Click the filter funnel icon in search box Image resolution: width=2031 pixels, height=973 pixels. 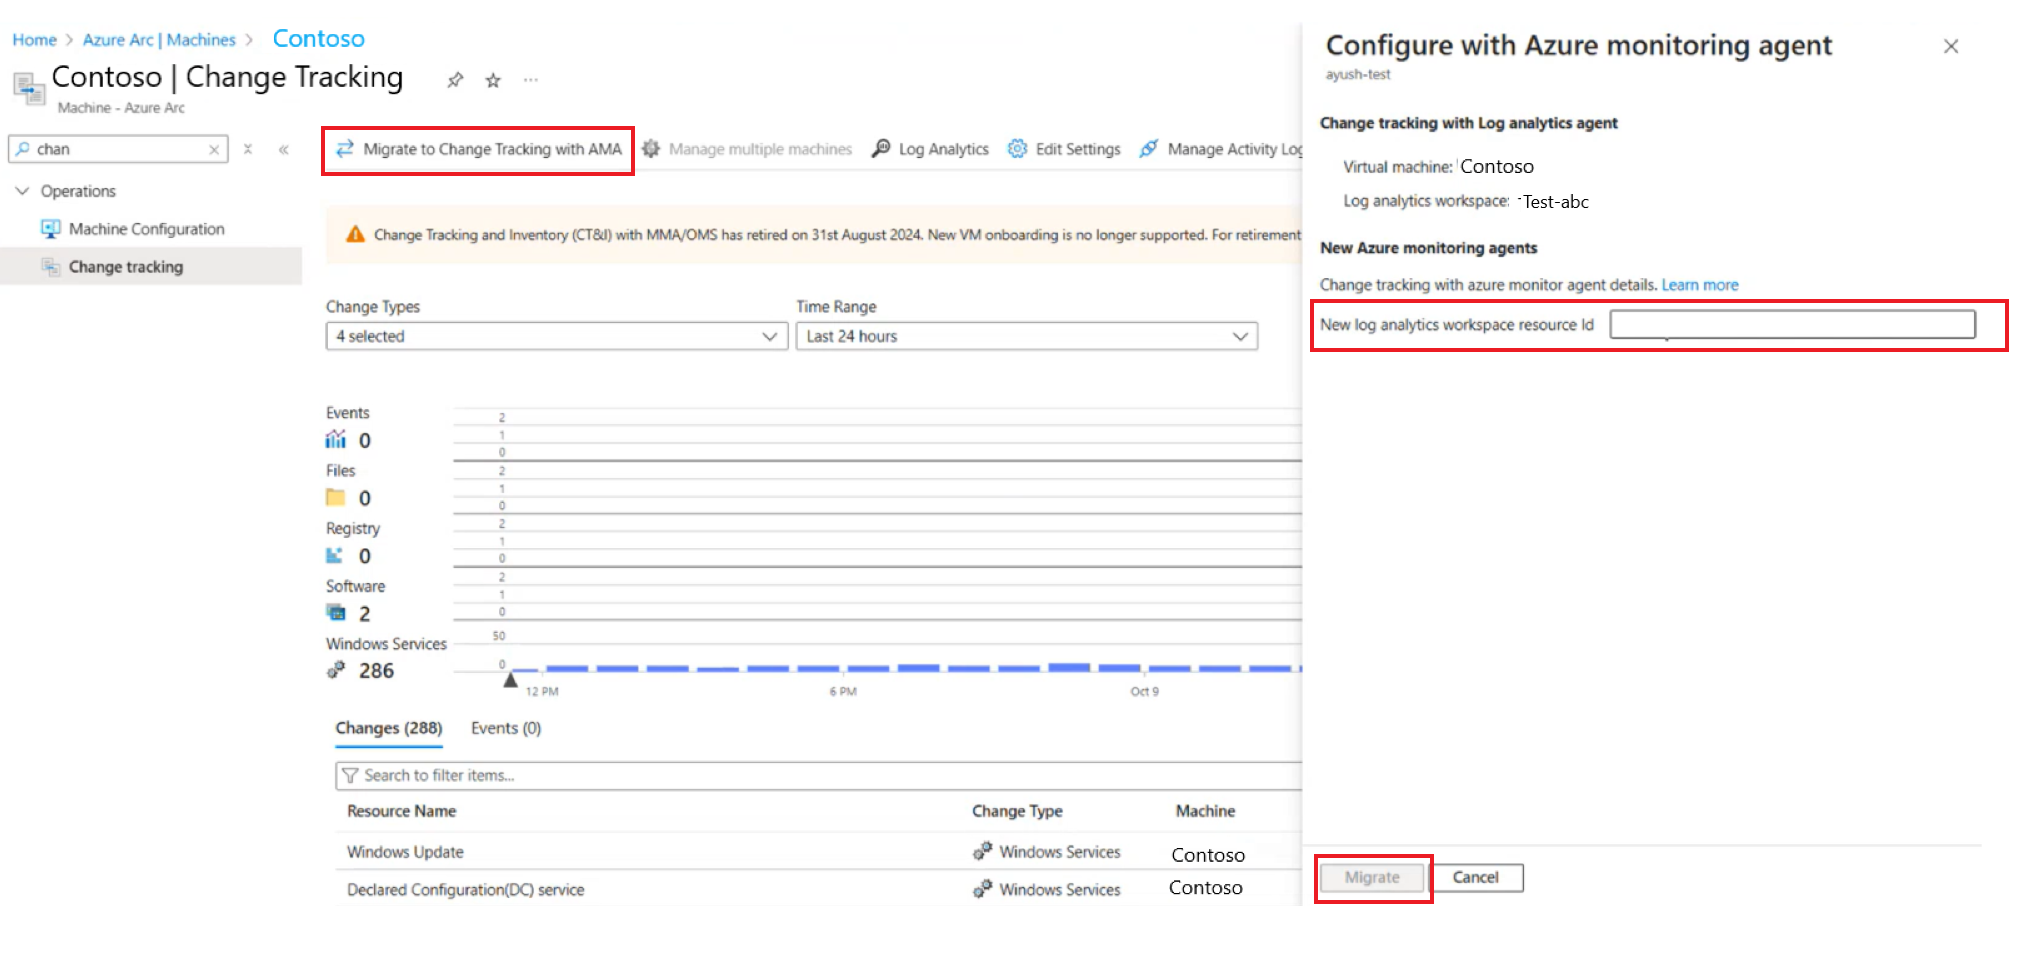pos(350,776)
